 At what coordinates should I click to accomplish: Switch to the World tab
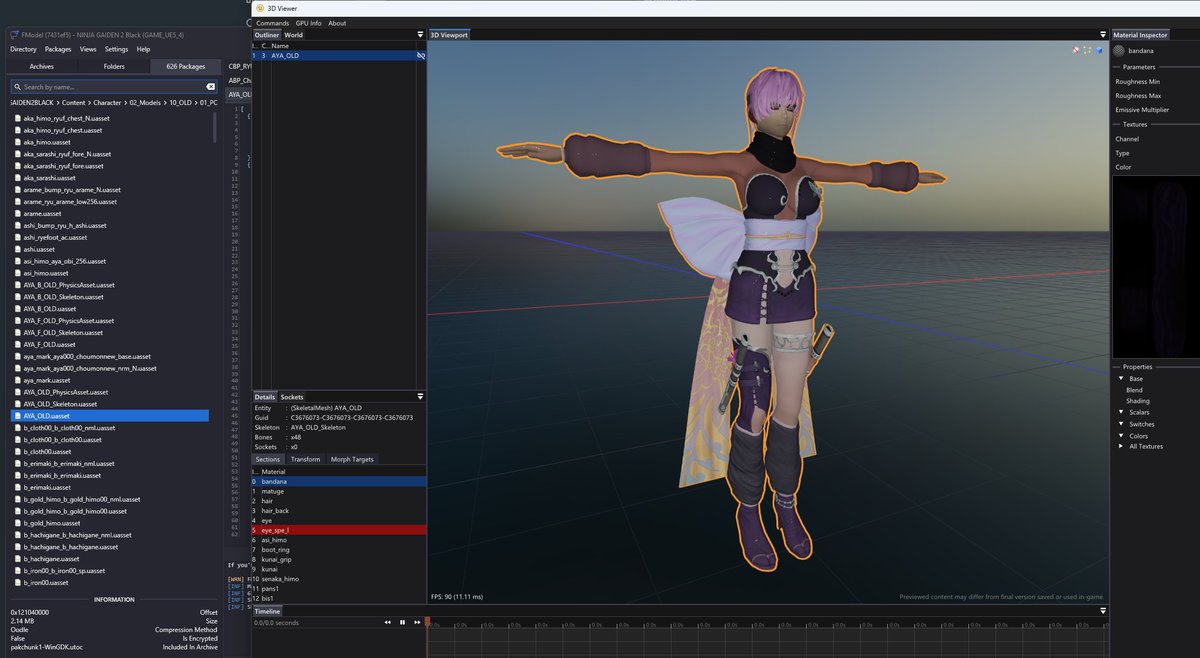293,35
